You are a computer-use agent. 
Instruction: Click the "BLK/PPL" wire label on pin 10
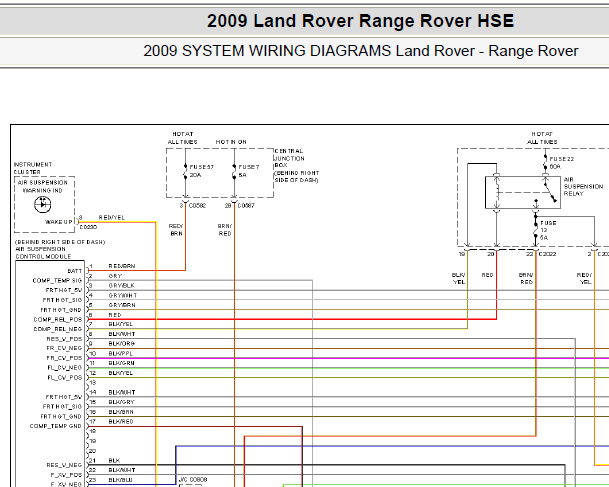pyautogui.click(x=121, y=353)
